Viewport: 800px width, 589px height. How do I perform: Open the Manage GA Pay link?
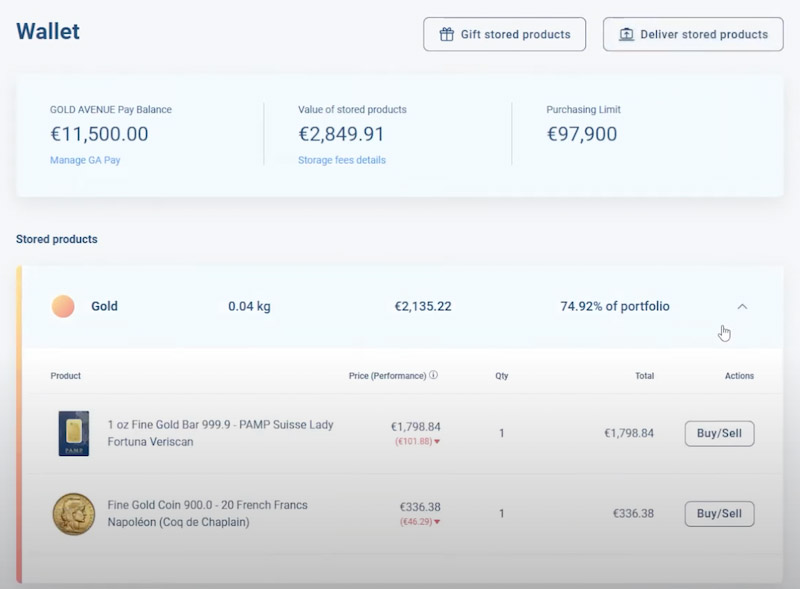pyautogui.click(x=85, y=160)
